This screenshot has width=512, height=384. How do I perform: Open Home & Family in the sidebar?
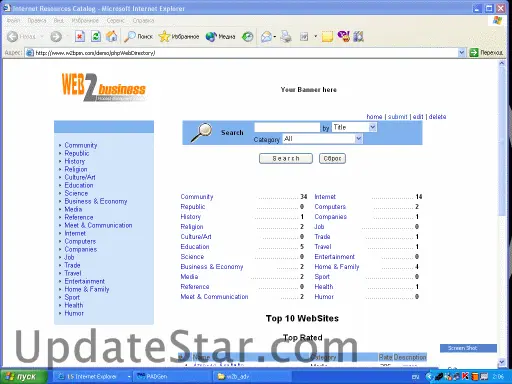(87, 289)
